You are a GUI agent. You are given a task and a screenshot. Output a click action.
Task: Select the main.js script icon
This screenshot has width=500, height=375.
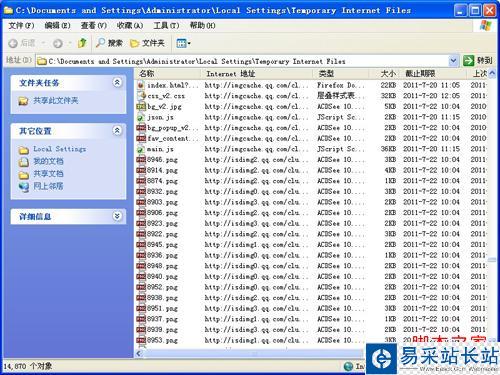pyautogui.click(x=141, y=149)
